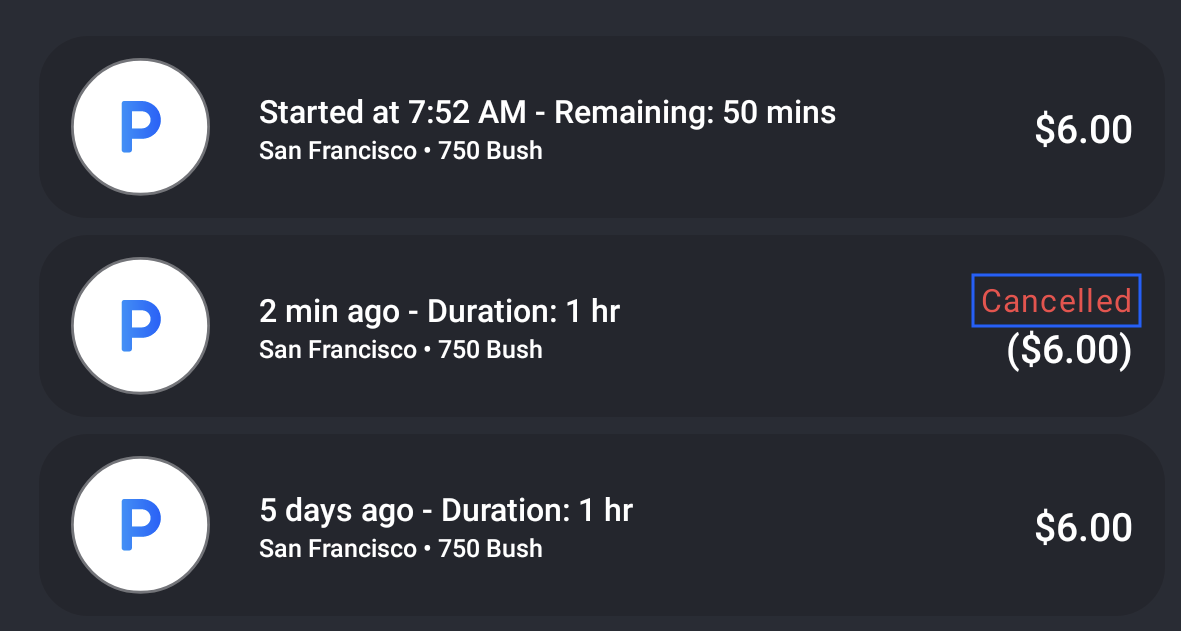The width and height of the screenshot is (1181, 631).
Task: Click the $6.00 price on the active session
Action: click(x=1083, y=130)
